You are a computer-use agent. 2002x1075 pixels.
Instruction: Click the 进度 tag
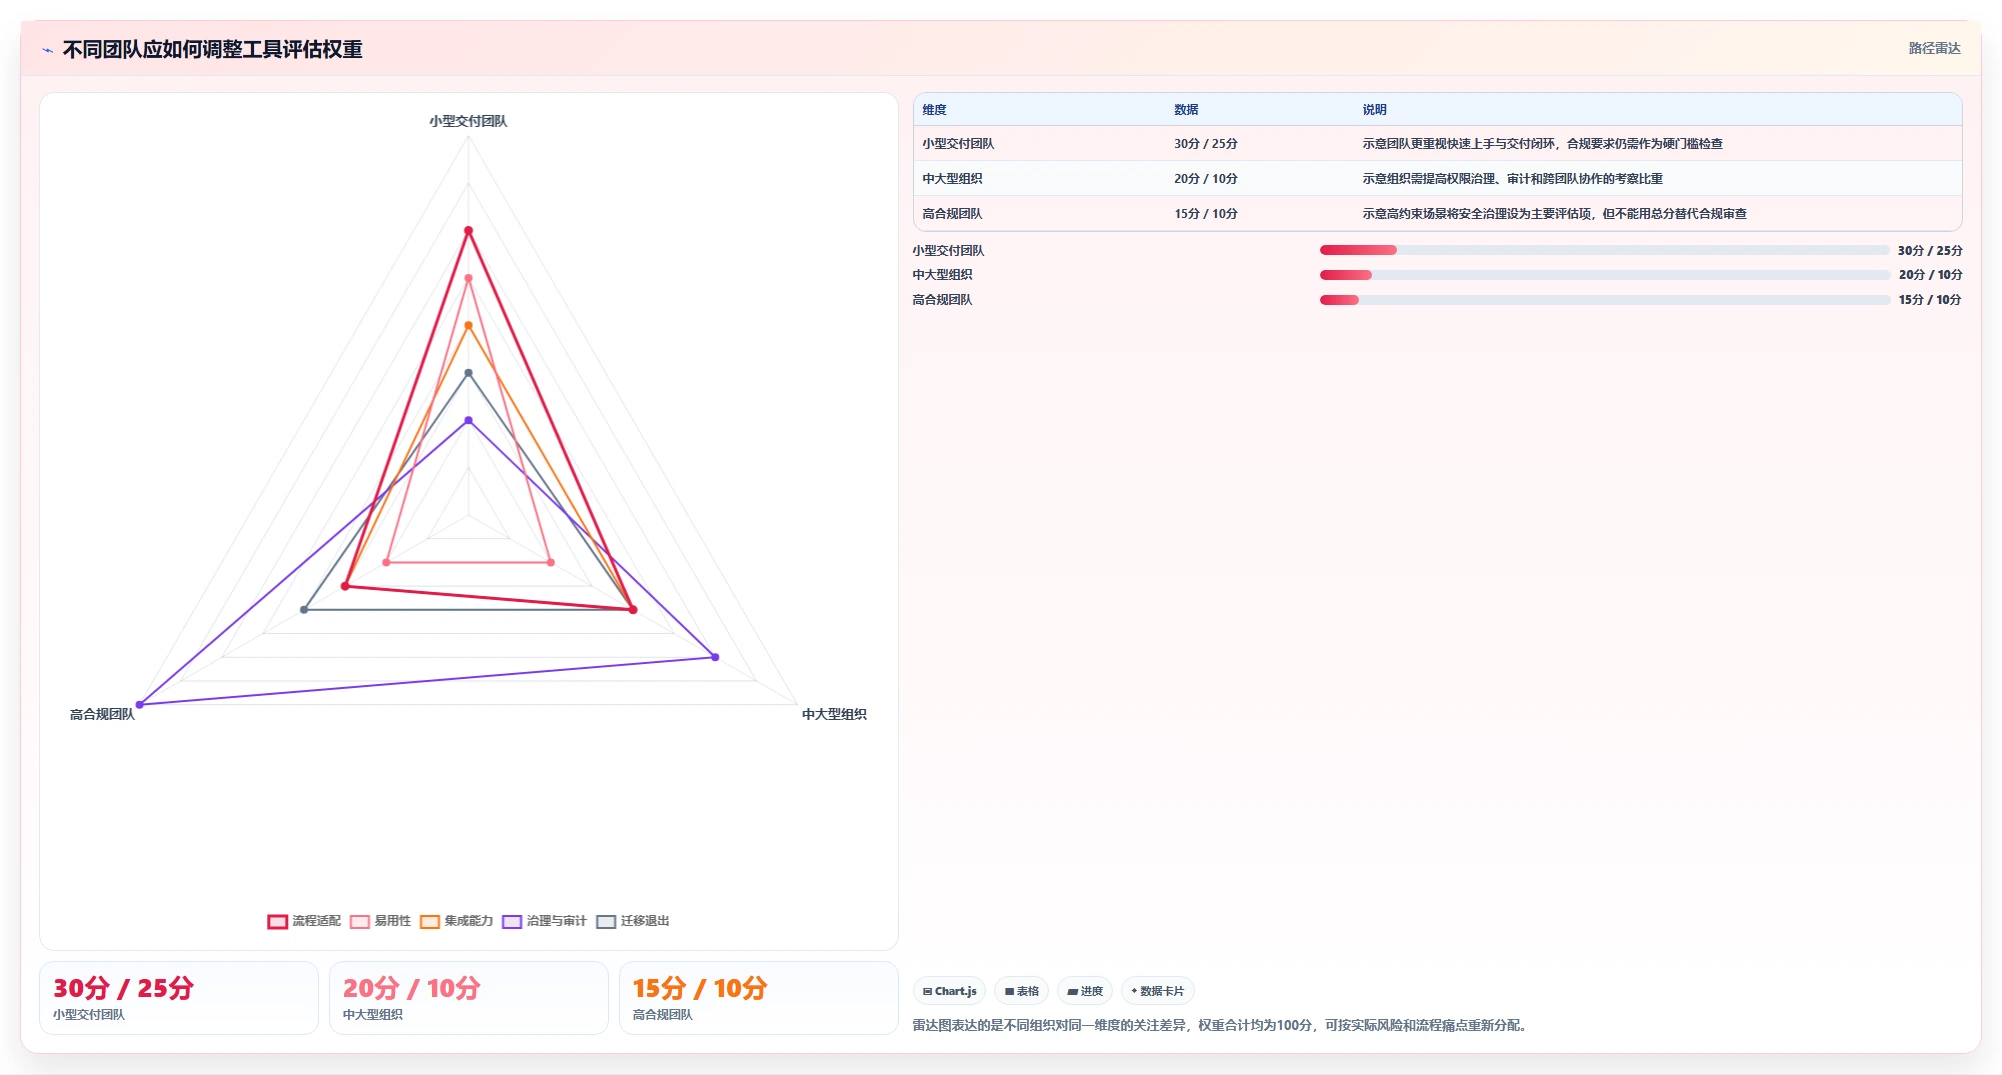tap(1084, 991)
